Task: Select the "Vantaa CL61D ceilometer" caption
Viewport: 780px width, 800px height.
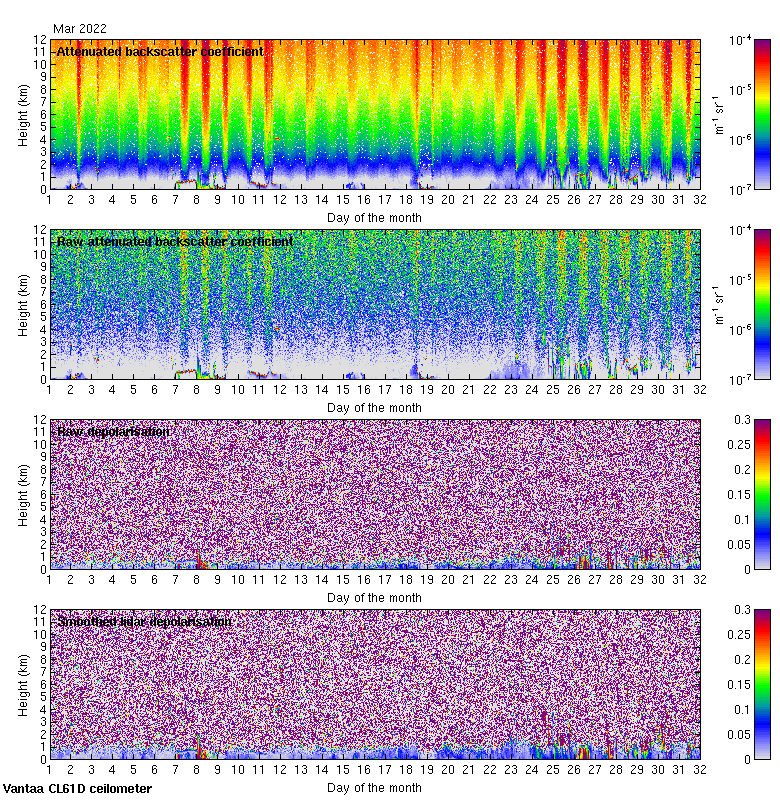Action: [77, 789]
